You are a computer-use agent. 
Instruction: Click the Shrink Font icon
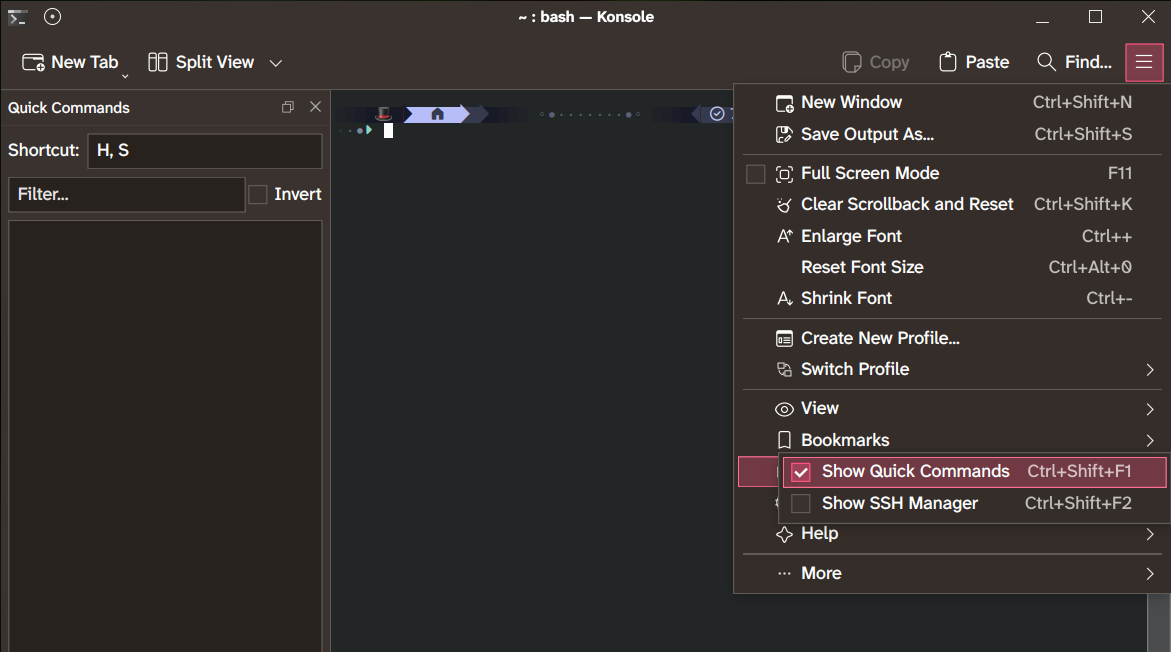point(784,299)
